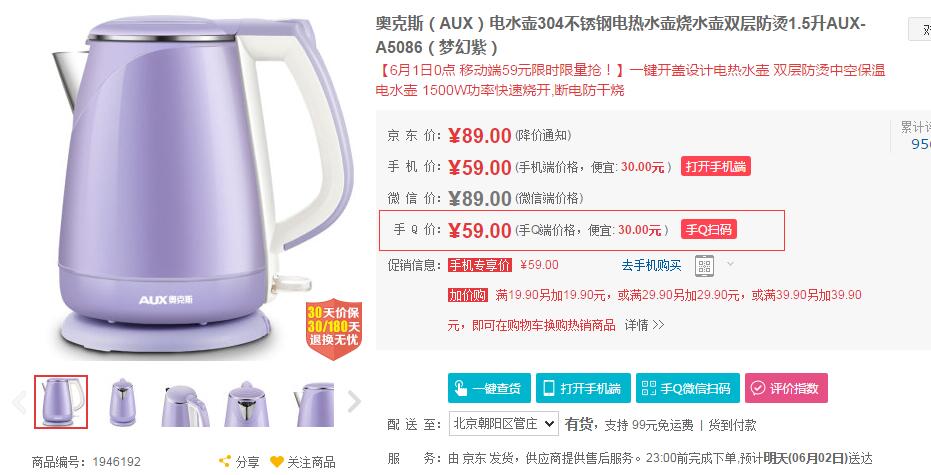The width and height of the screenshot is (931, 475).
Task: Click previous arrow in thumbnail carousel
Action: pos(19,401)
